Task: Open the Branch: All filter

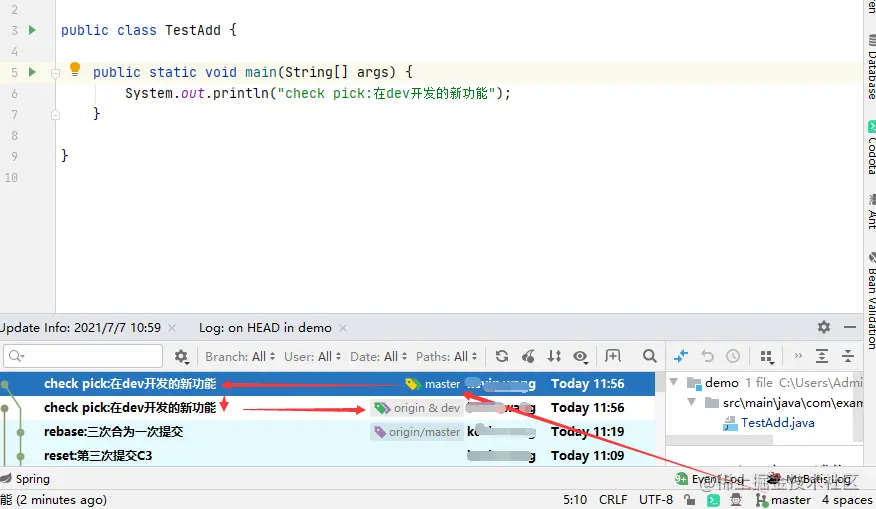Action: [240, 356]
